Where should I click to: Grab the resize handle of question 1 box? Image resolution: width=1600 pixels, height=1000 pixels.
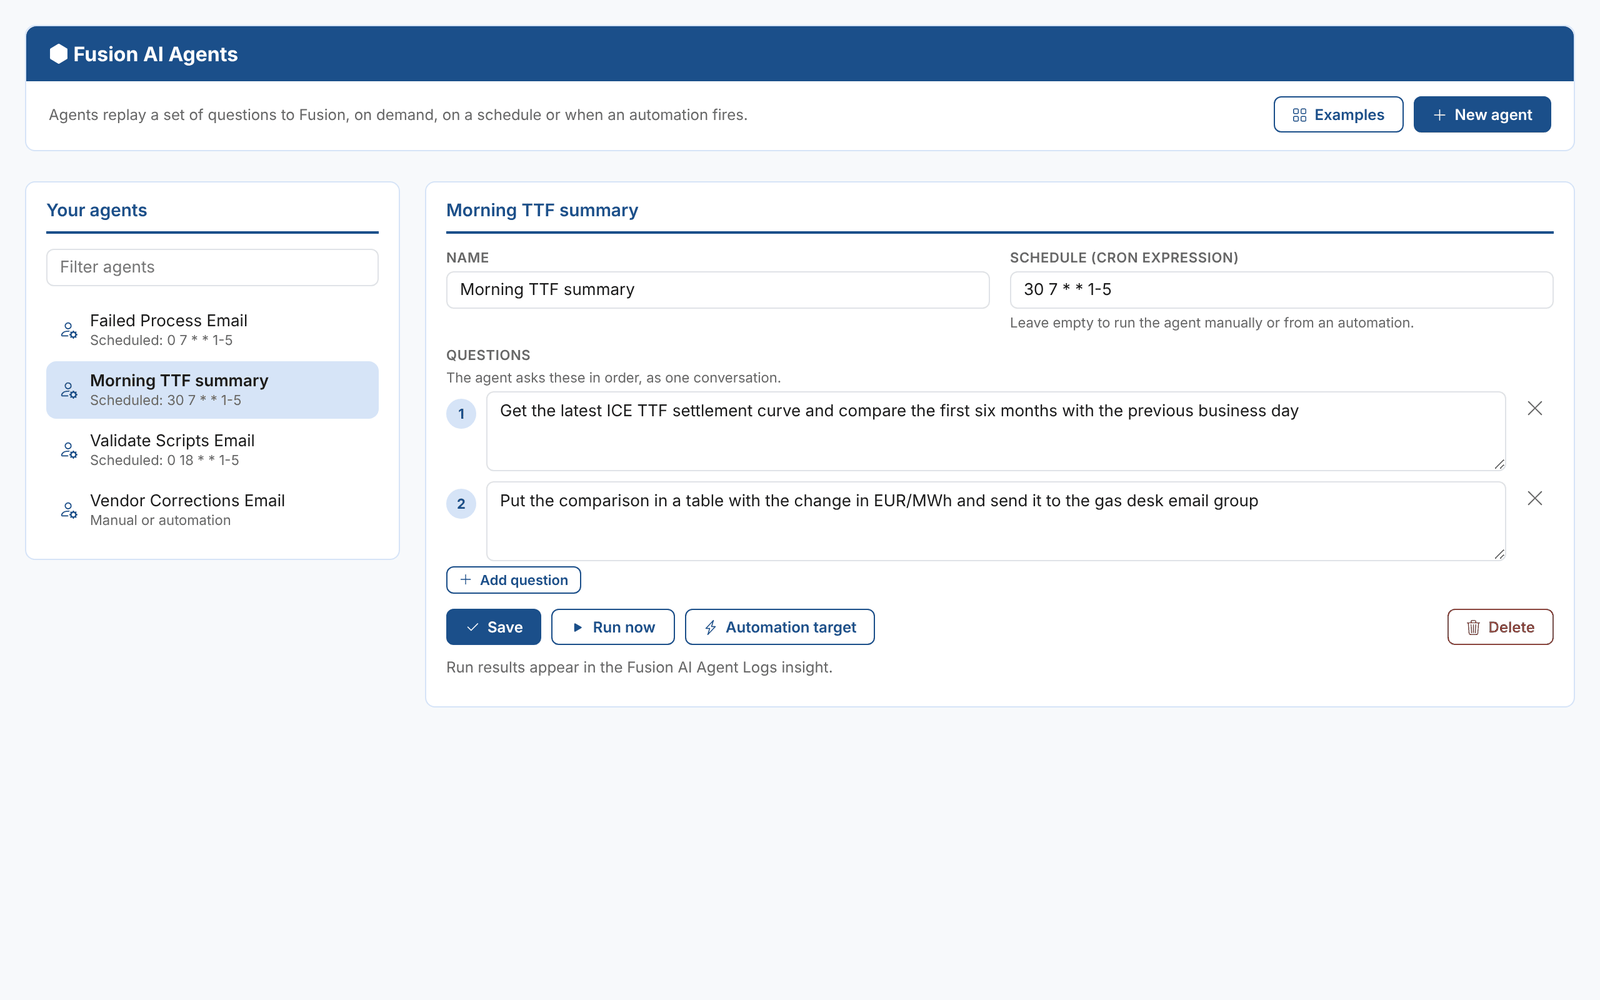tap(1499, 464)
